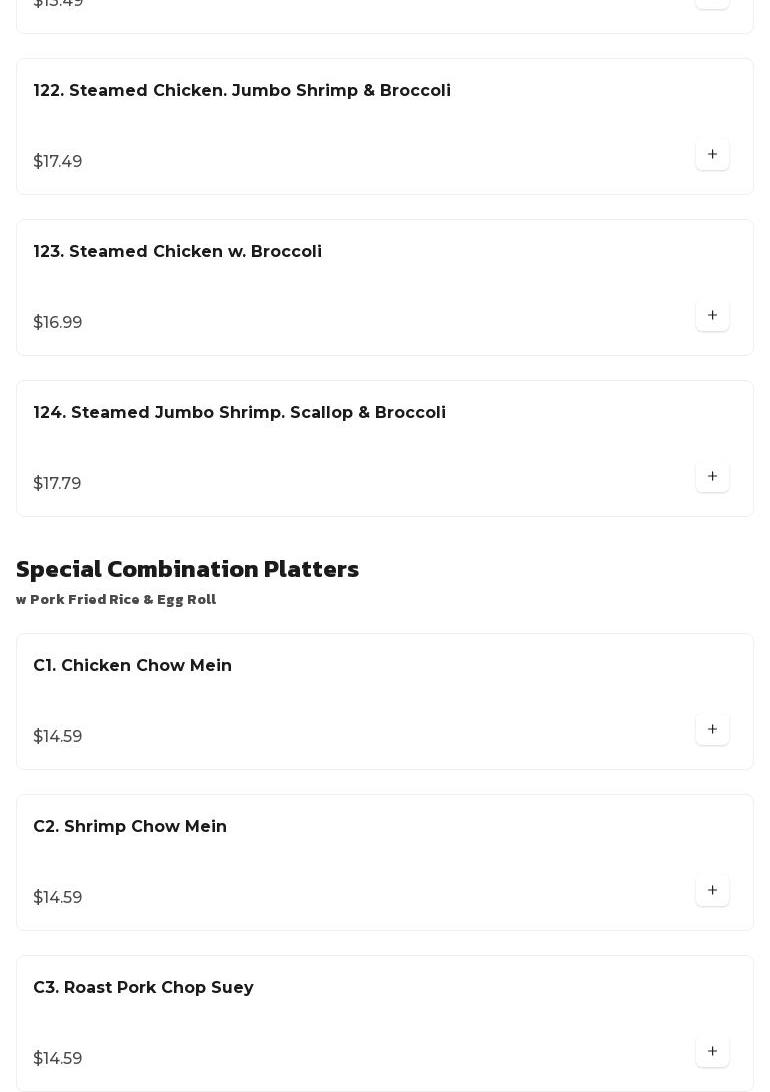Image resolution: width=770 pixels, height=1092 pixels.
Task: Add item 123 Steamed Chicken w. Broccoli
Action: pos(712,316)
